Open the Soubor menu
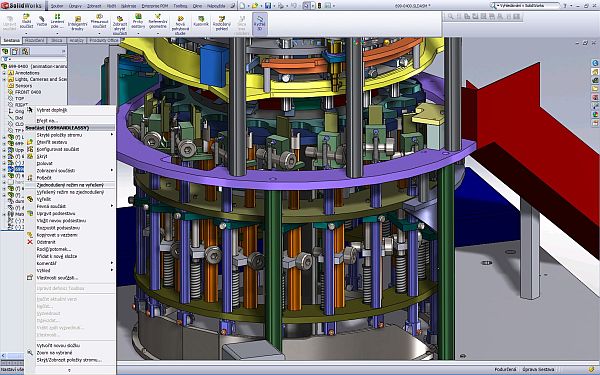 click(x=57, y=6)
